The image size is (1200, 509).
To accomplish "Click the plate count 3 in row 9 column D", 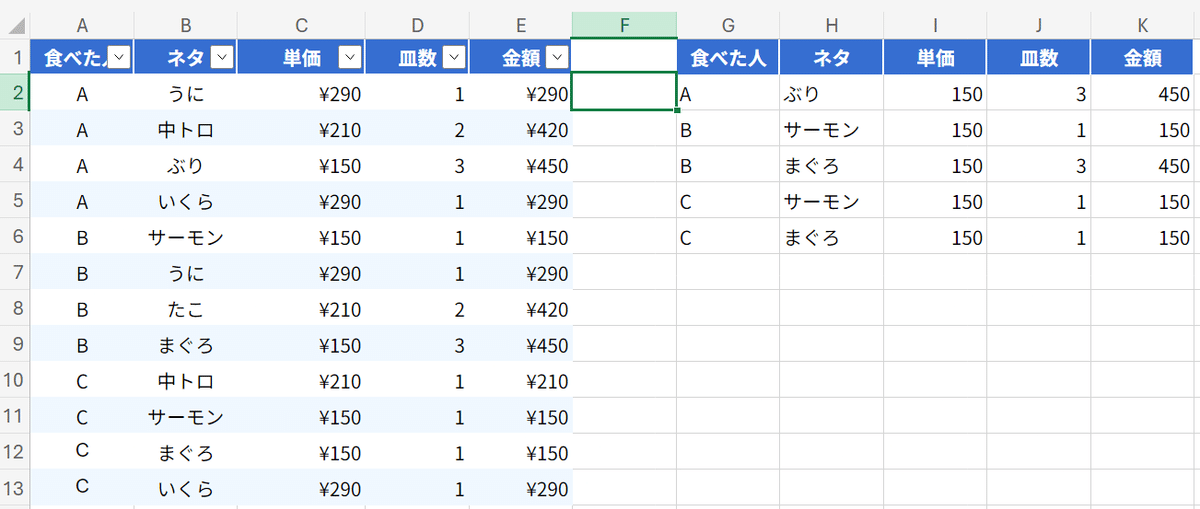I will 416,345.
